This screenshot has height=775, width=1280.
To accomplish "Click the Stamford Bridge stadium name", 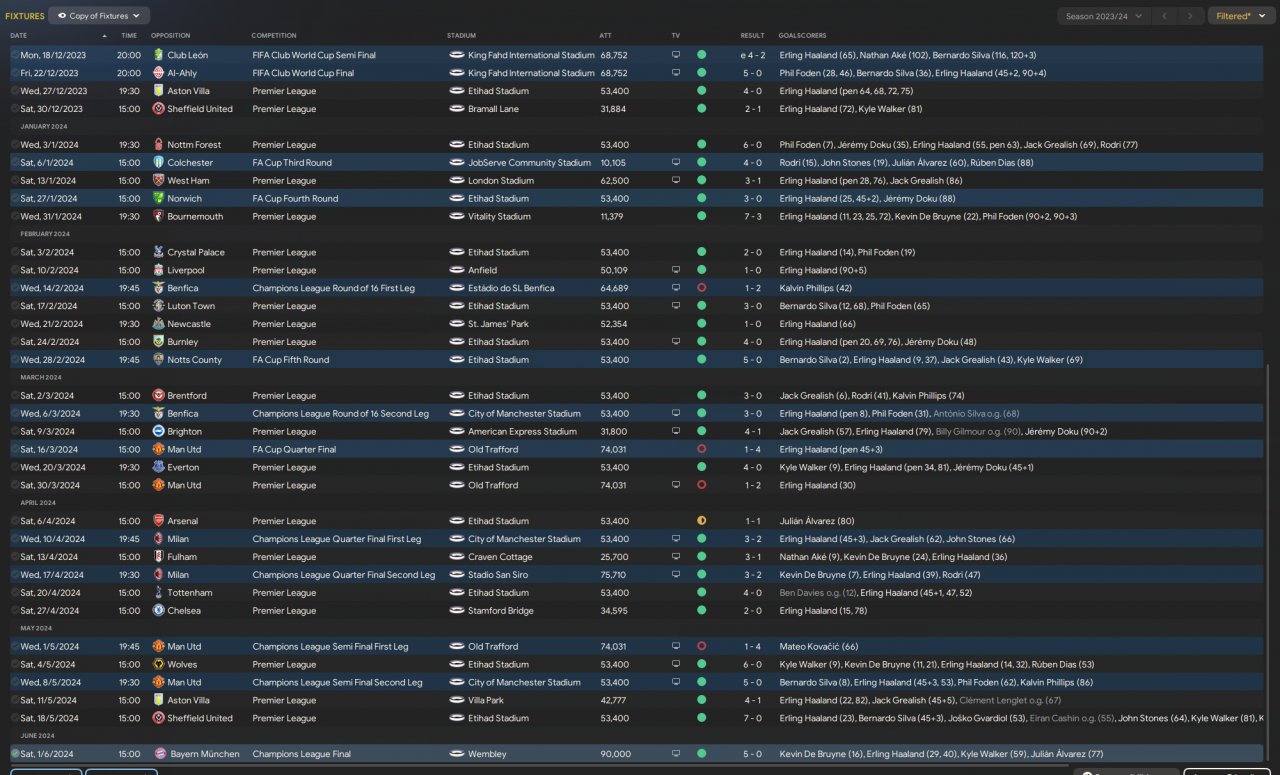I will pos(502,611).
